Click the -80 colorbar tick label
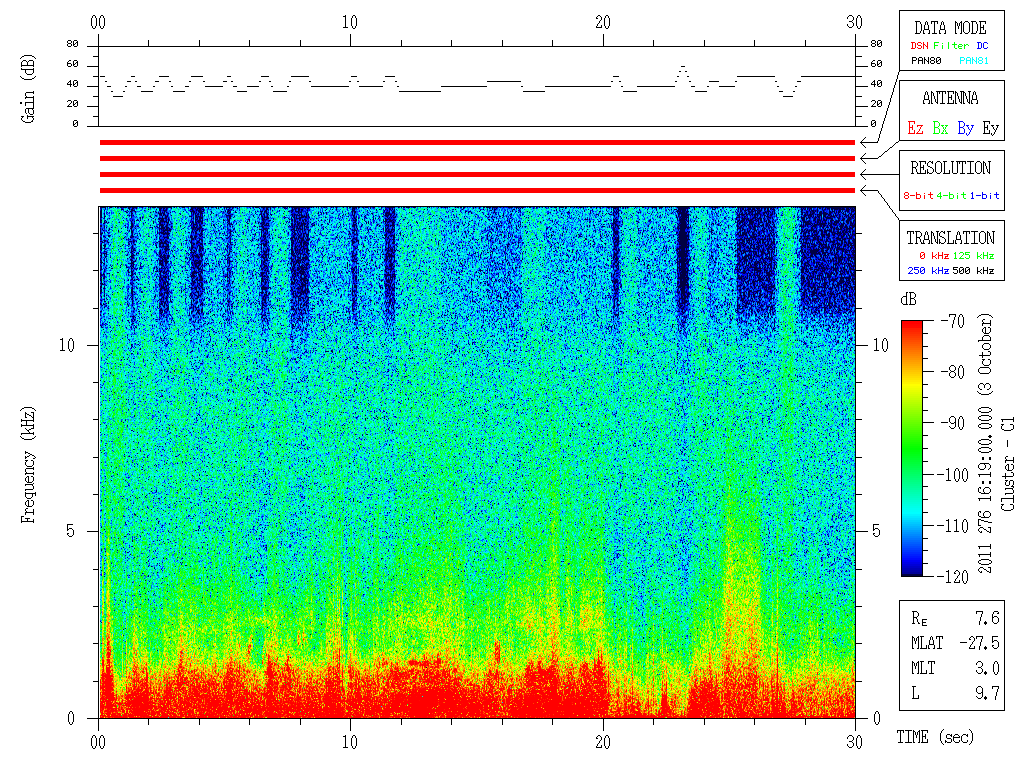1024x768 pixels. [x=953, y=372]
